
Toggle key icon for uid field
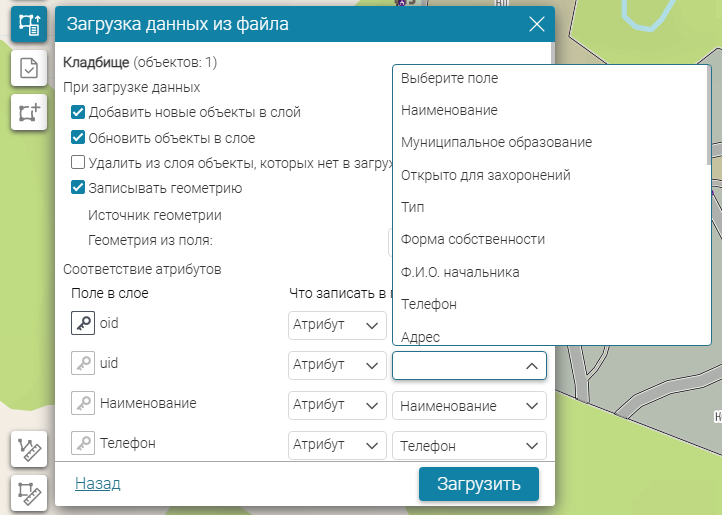coord(83,364)
